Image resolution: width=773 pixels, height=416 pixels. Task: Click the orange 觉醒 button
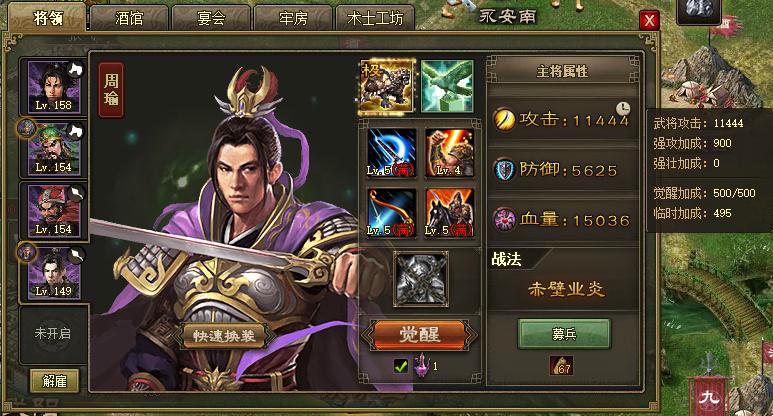(419, 335)
